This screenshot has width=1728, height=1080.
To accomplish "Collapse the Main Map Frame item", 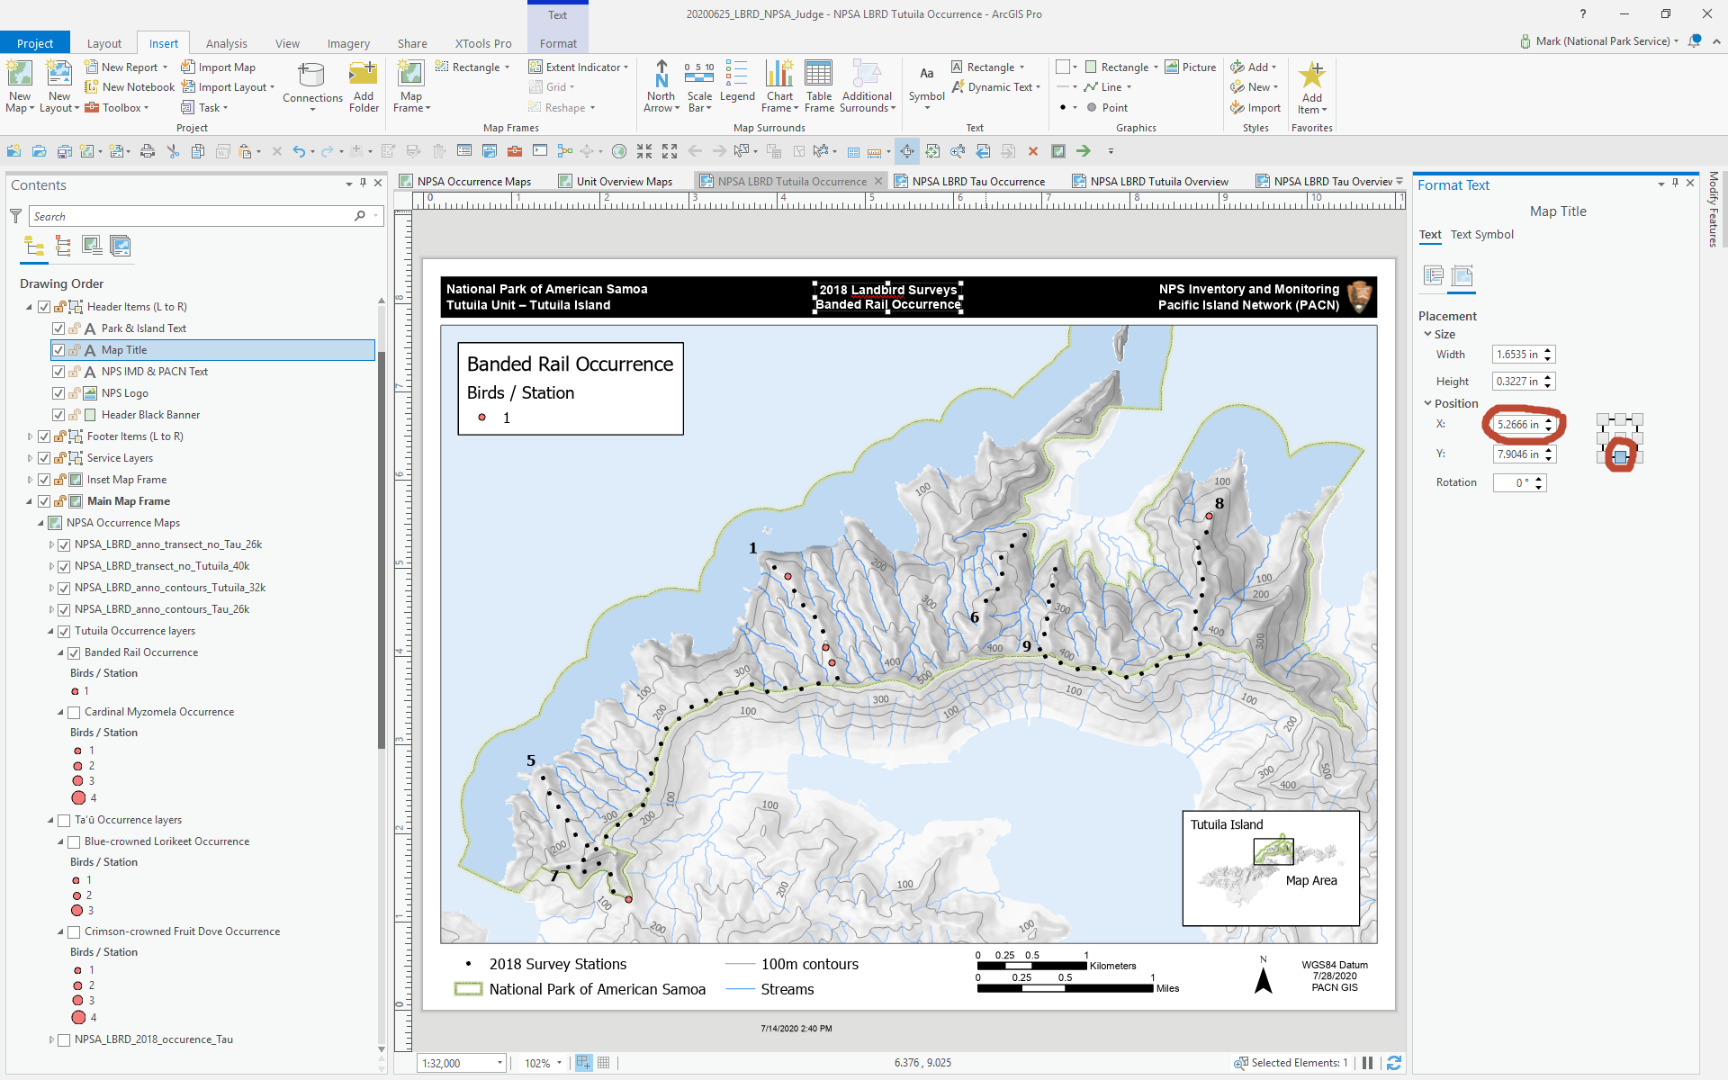I will 29,501.
